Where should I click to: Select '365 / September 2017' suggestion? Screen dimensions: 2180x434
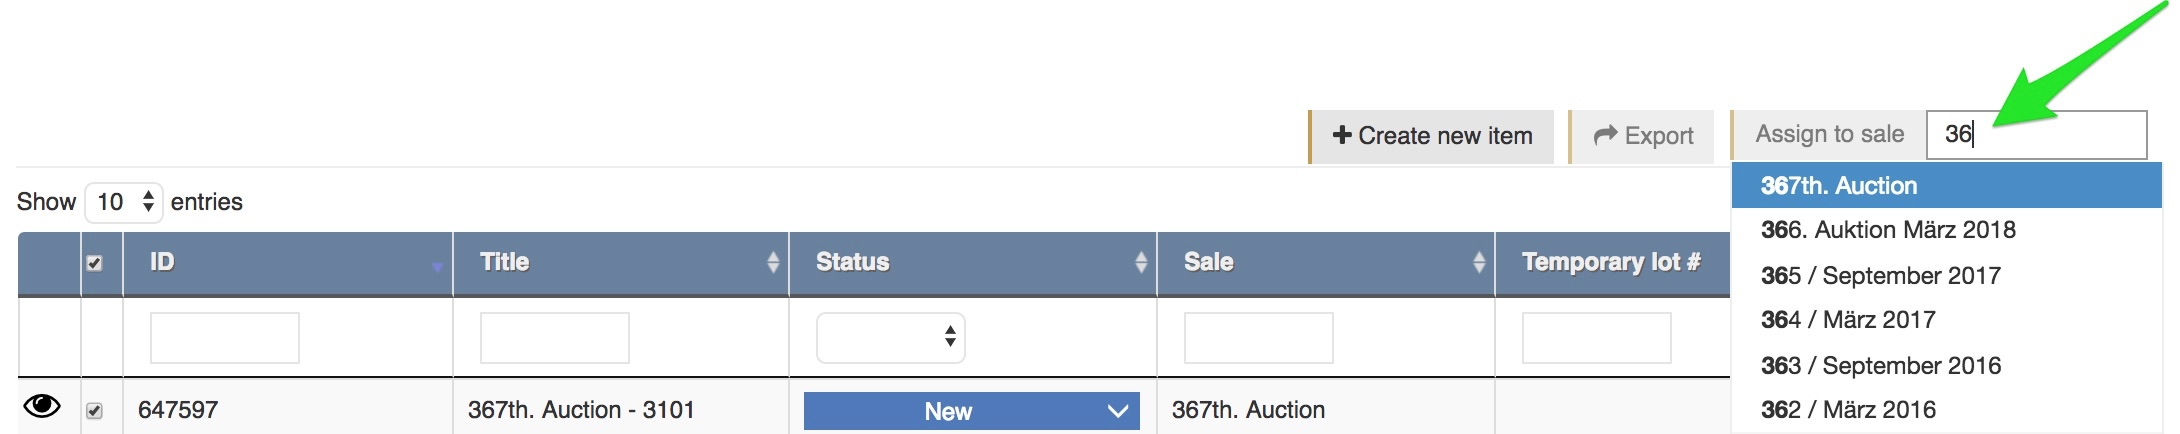point(1880,276)
